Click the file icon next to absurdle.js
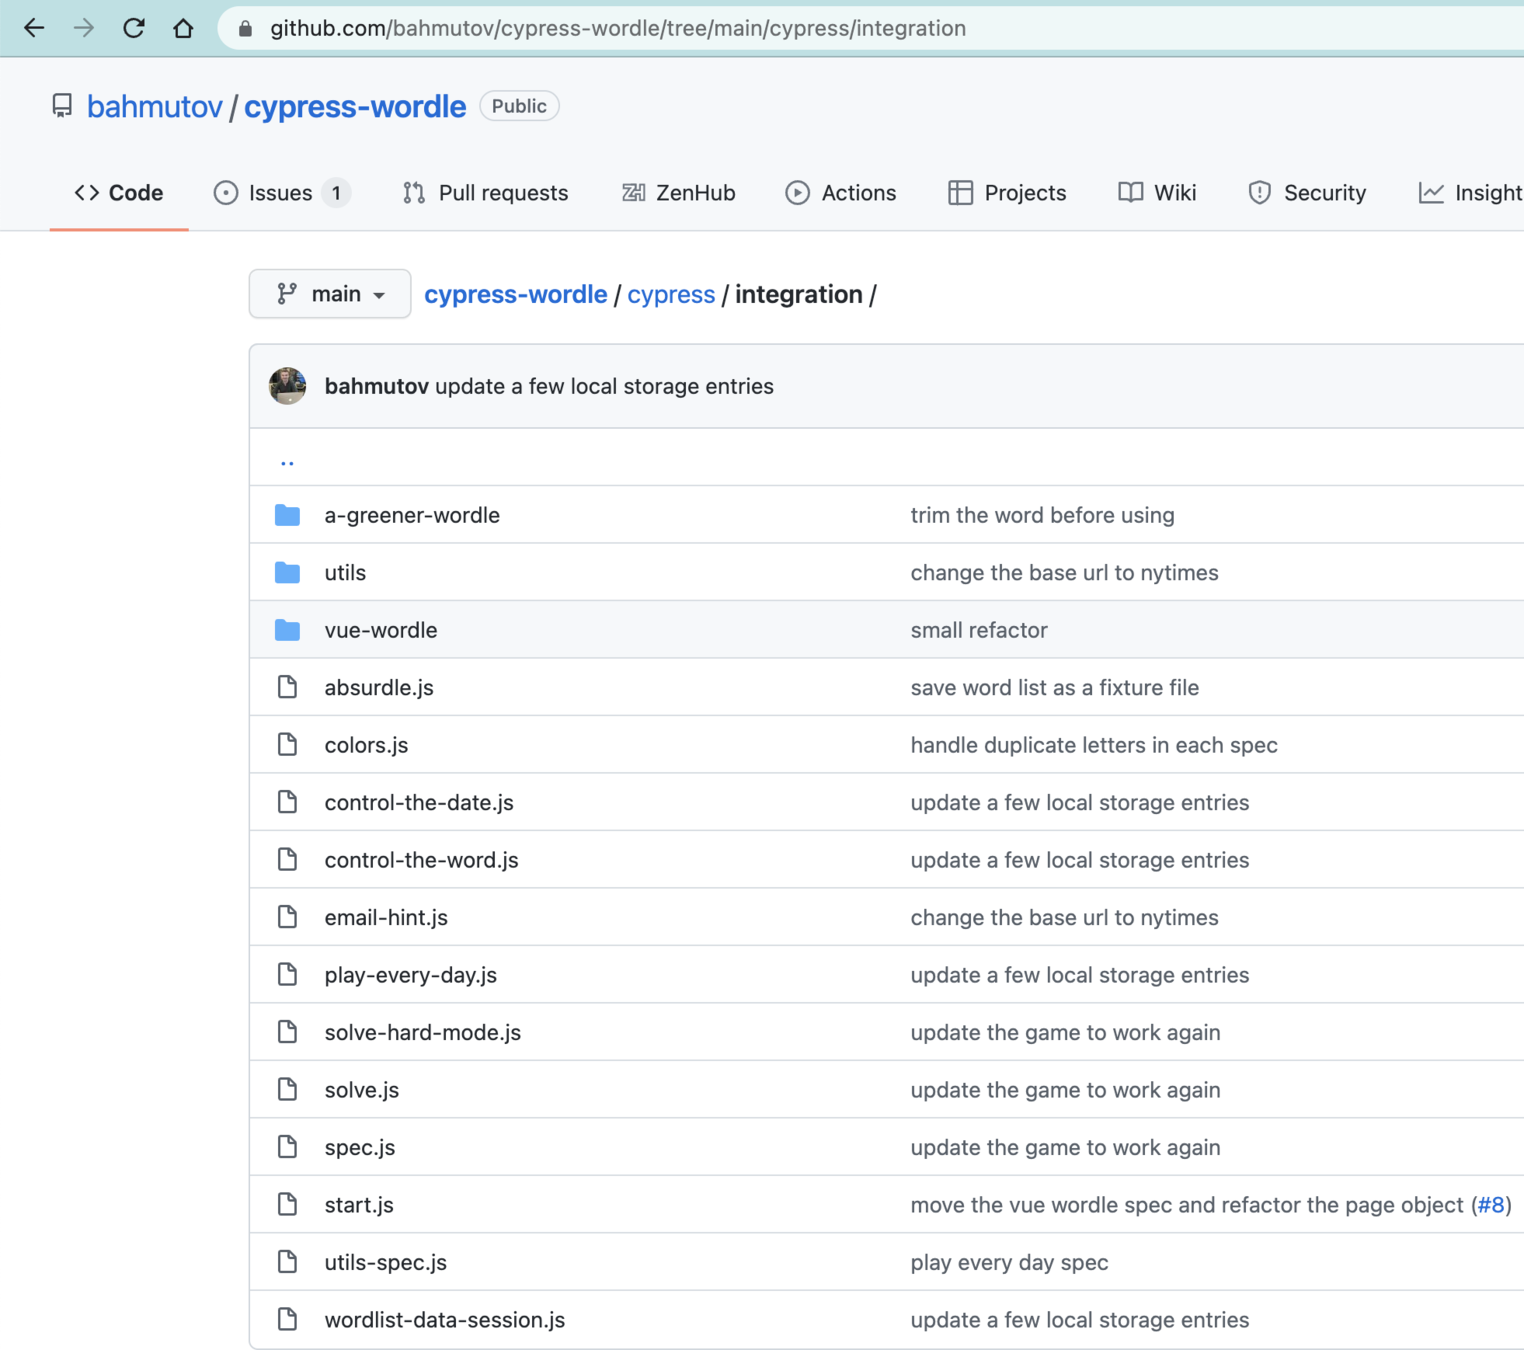Image resolution: width=1524 pixels, height=1350 pixels. 287,687
